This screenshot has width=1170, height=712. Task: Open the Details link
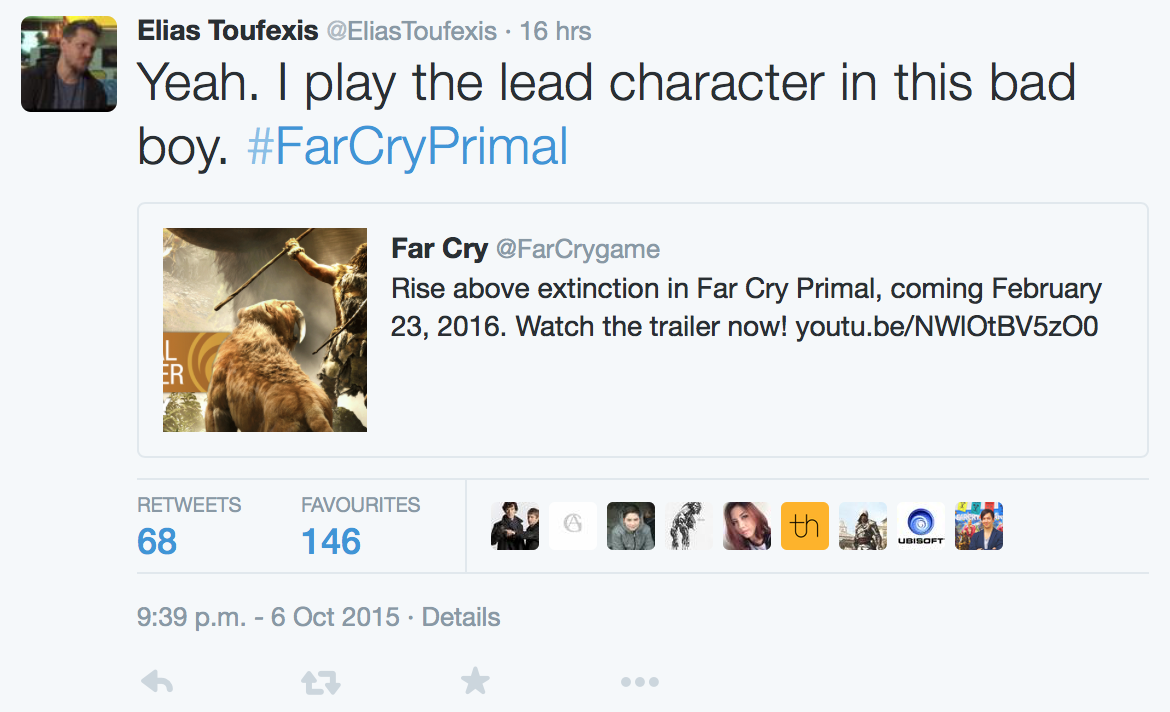[x=461, y=617]
